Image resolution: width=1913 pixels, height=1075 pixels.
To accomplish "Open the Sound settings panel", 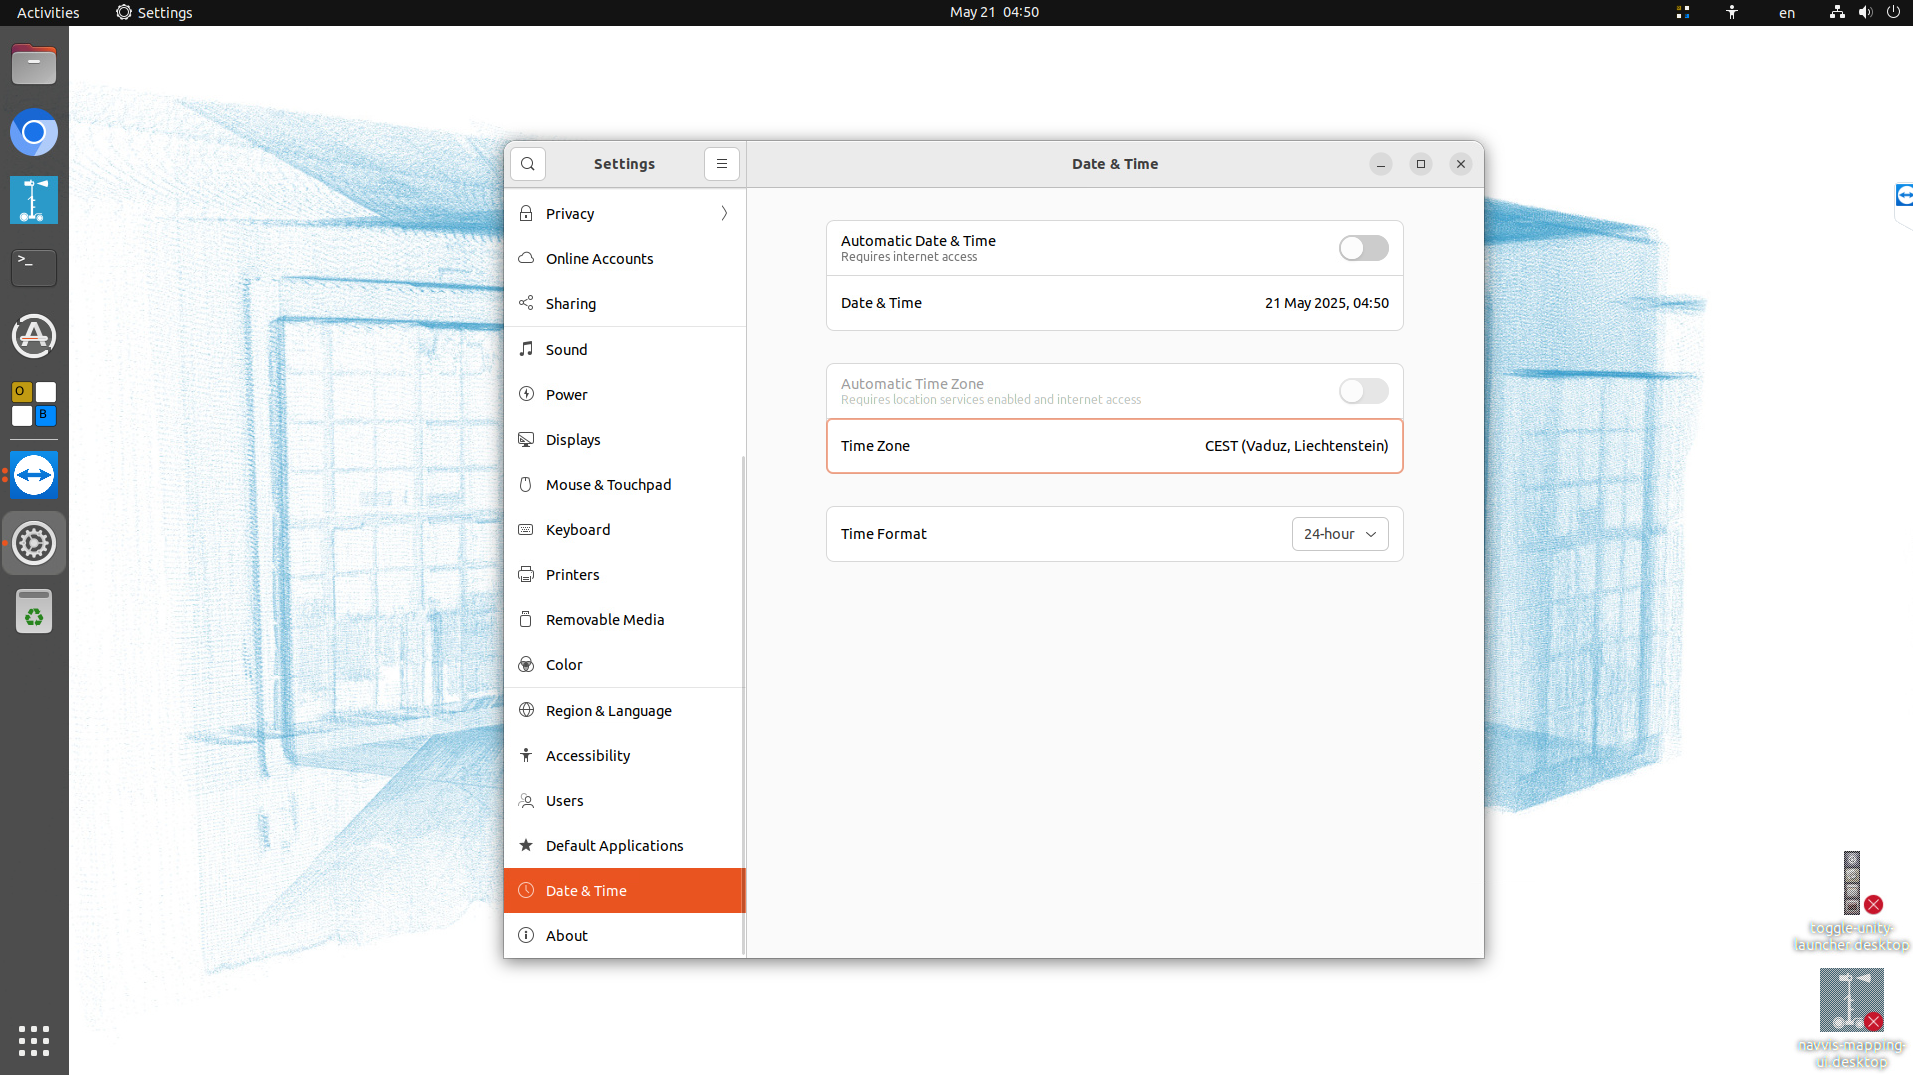I will coord(625,349).
